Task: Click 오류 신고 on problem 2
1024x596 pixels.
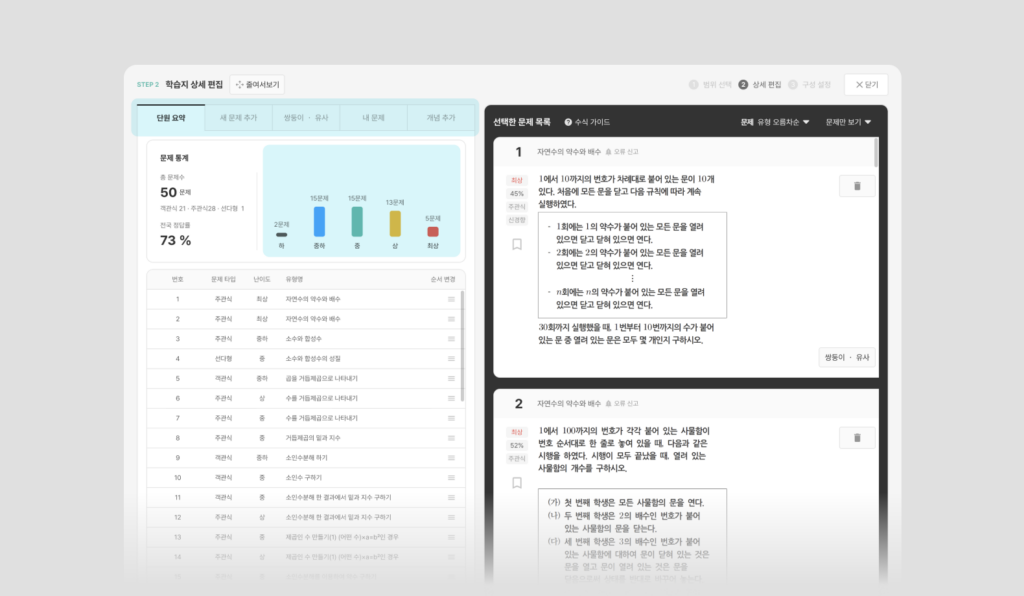Action: pos(622,403)
